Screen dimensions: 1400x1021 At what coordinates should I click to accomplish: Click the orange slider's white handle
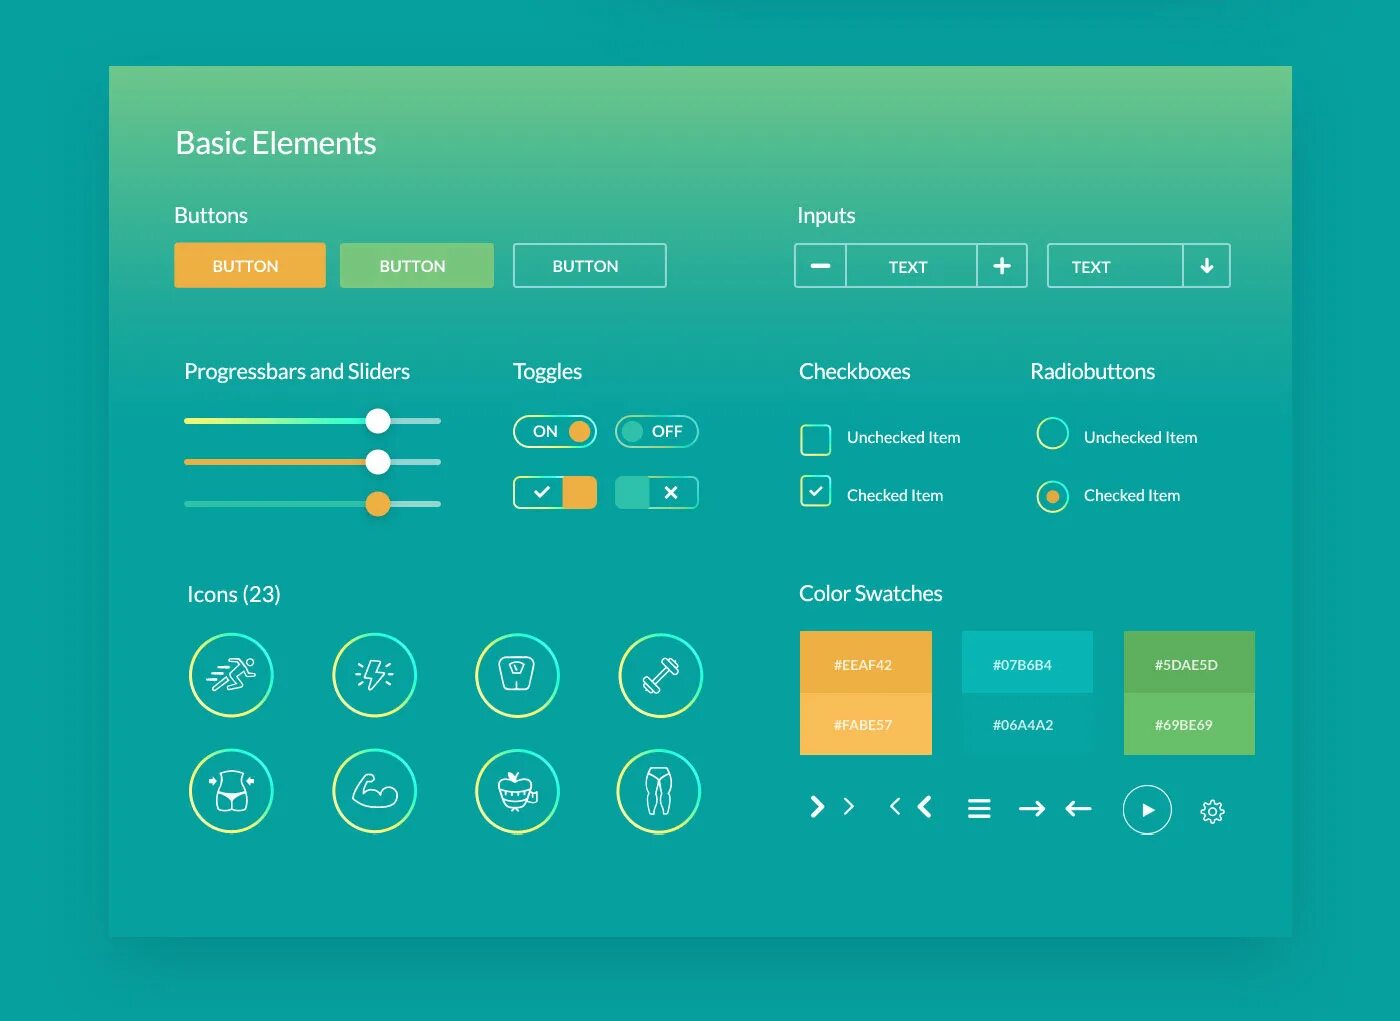coord(378,462)
